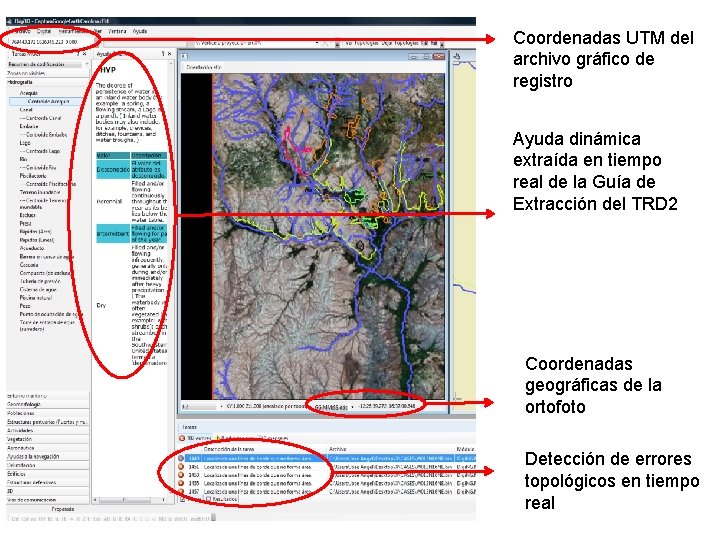Click the Desconocido value cell in help table
The height and width of the screenshot is (540, 720).
(113, 169)
